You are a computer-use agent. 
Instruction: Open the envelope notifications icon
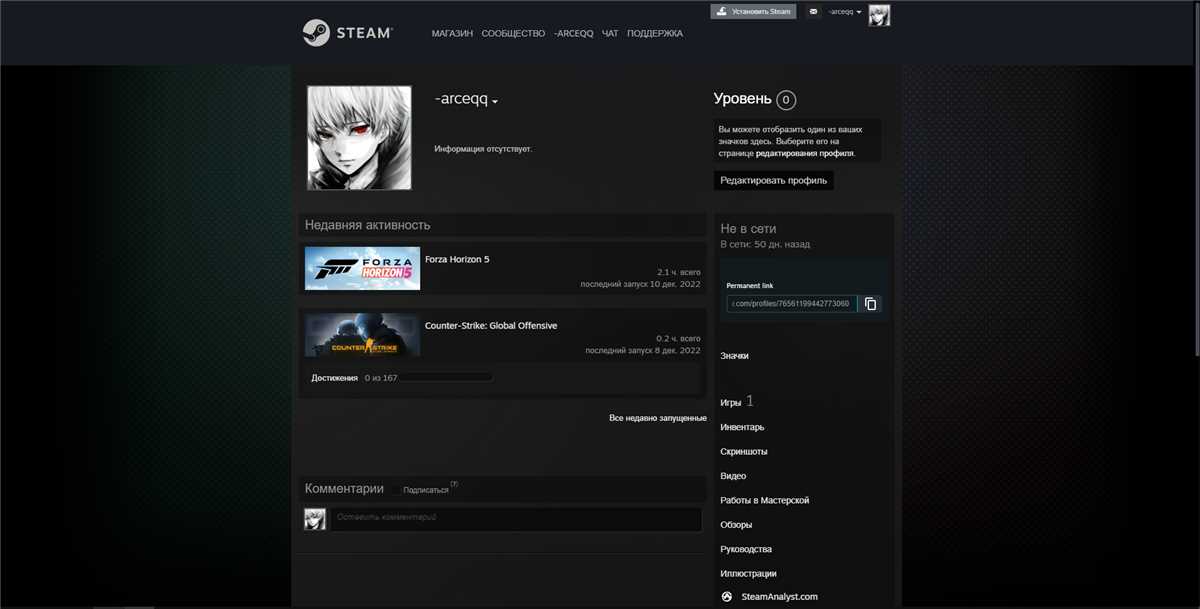point(813,12)
